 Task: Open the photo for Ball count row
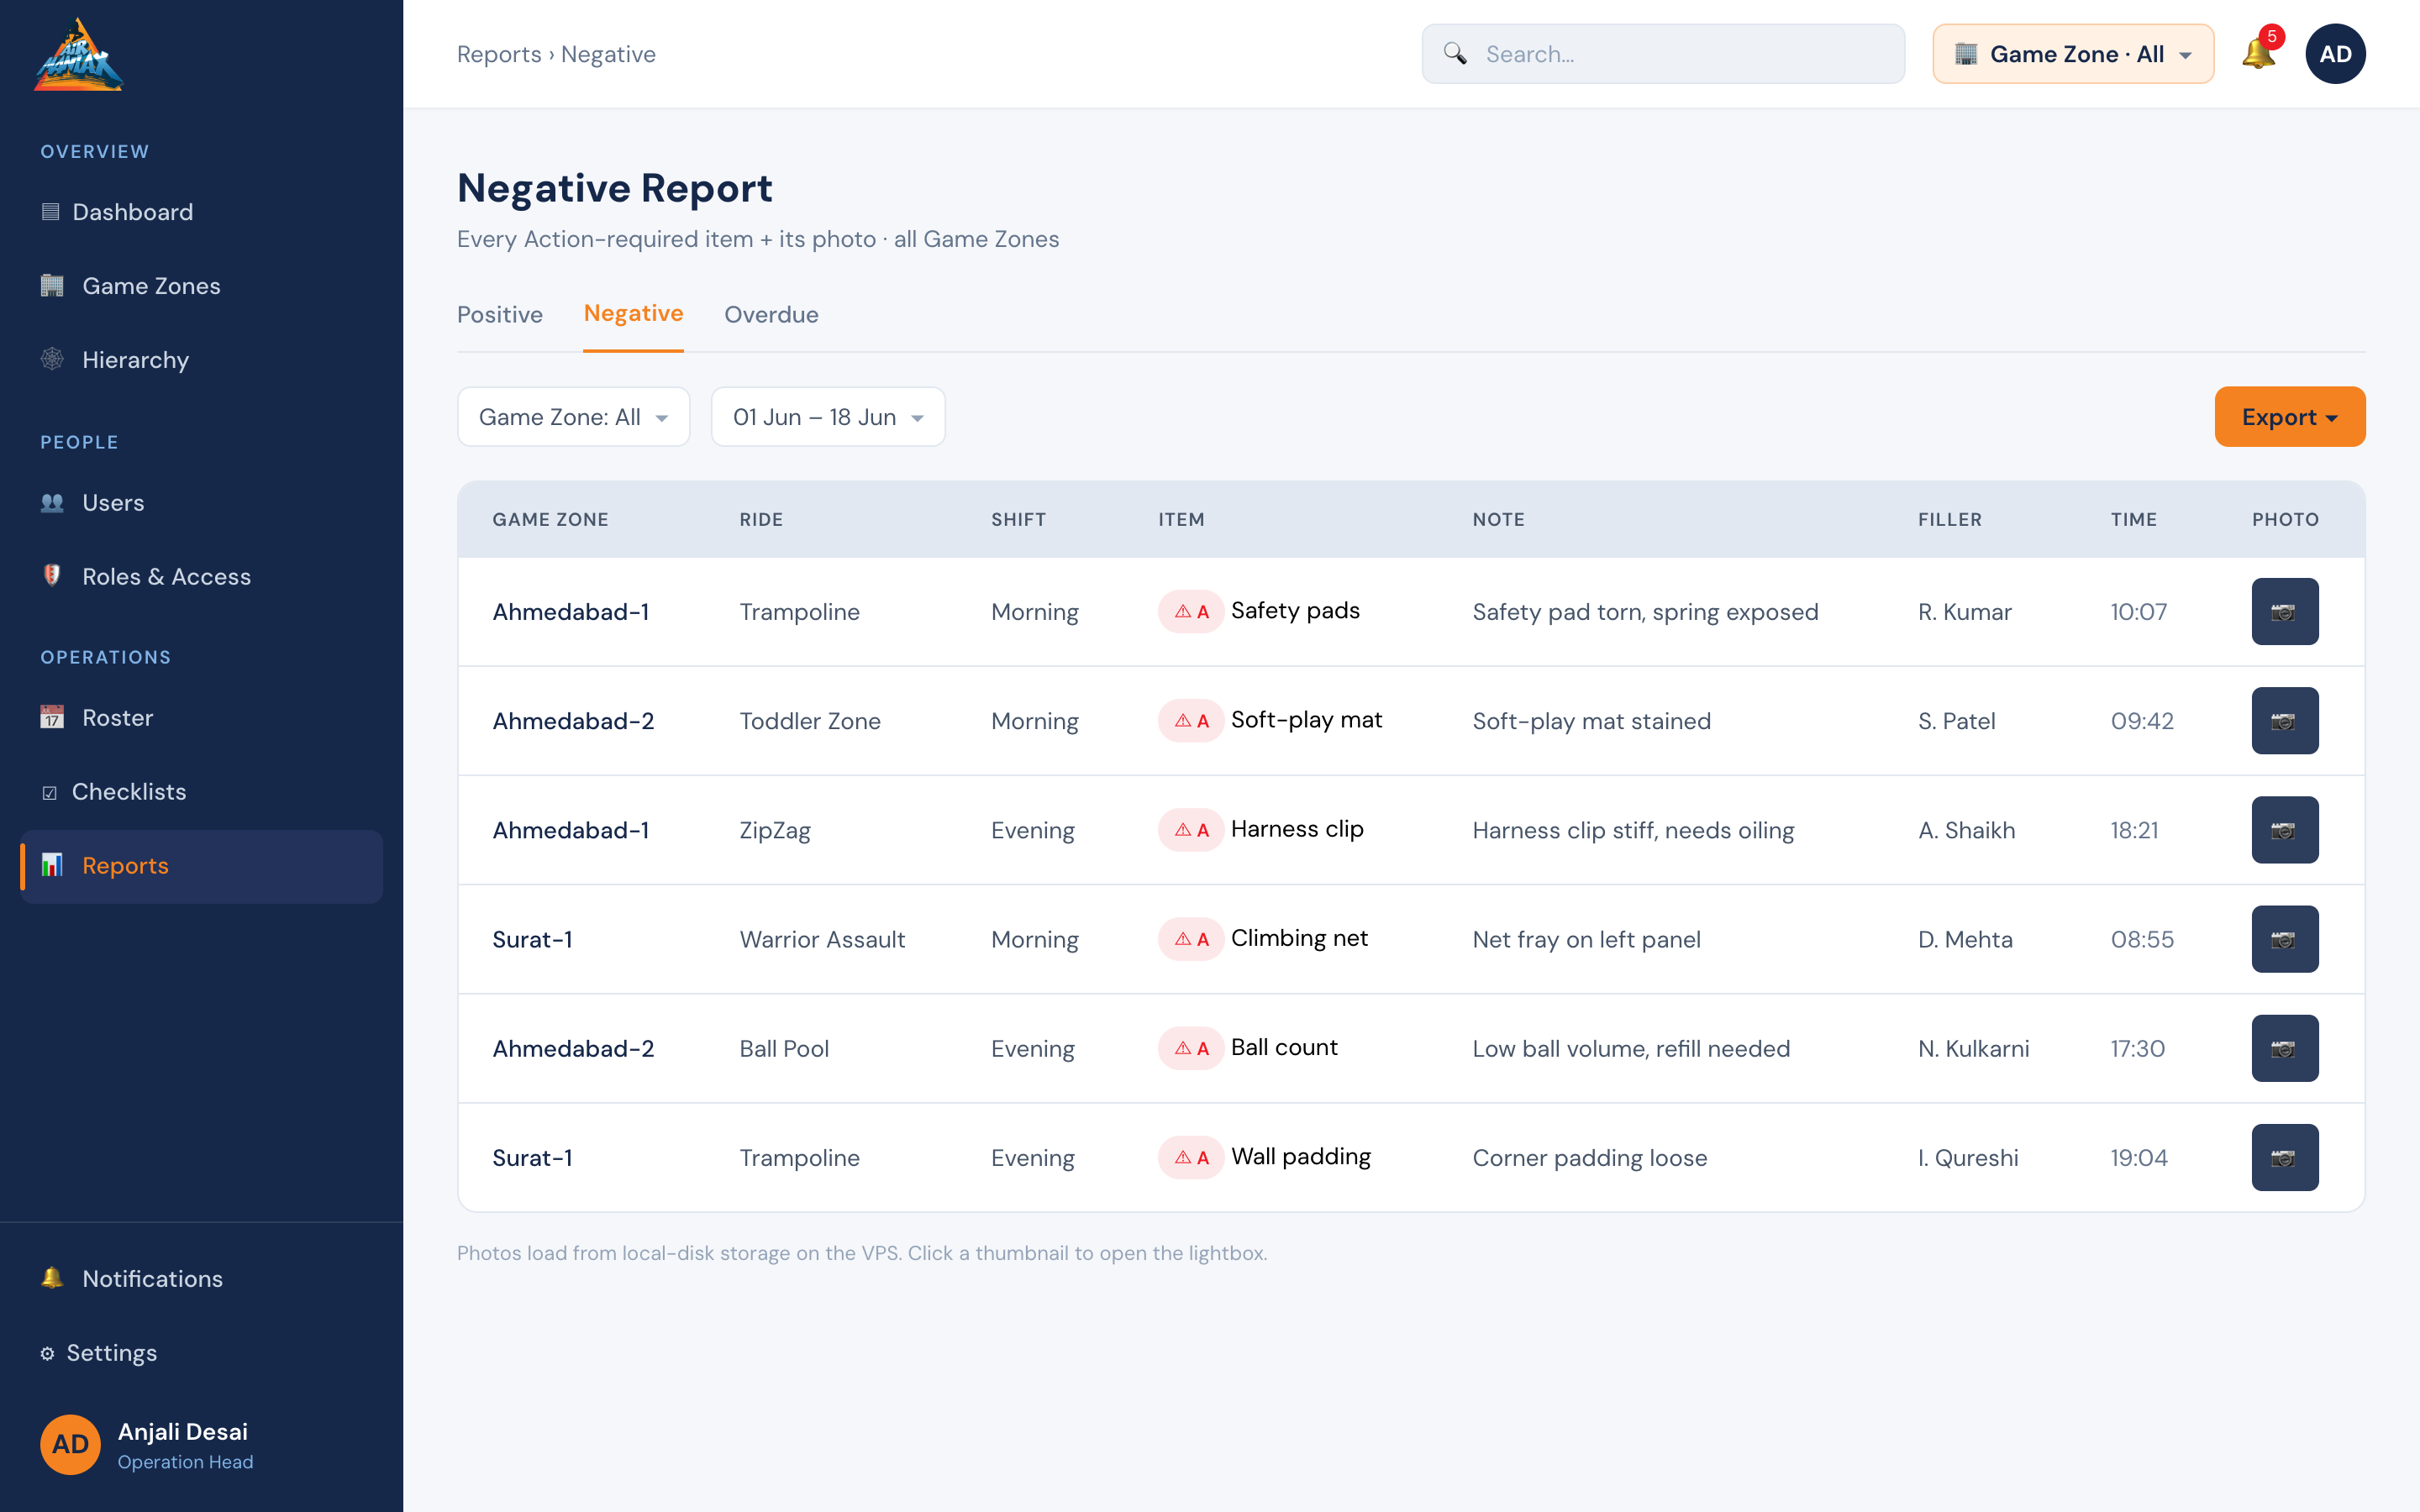2284,1048
